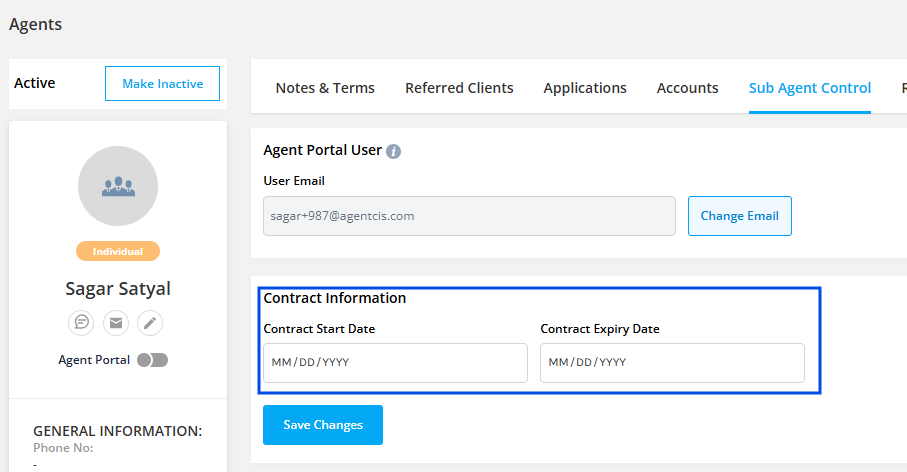Click the Contract Expiry Date field
907x472 pixels.
click(672, 363)
